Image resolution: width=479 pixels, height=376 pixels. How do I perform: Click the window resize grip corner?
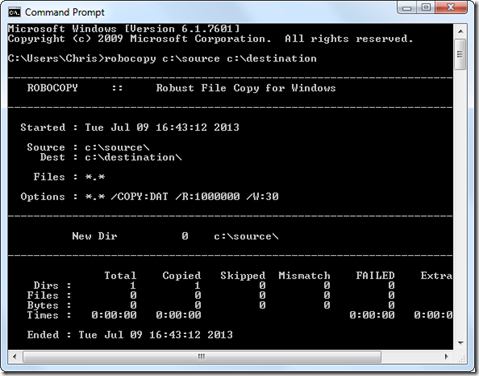[461, 358]
